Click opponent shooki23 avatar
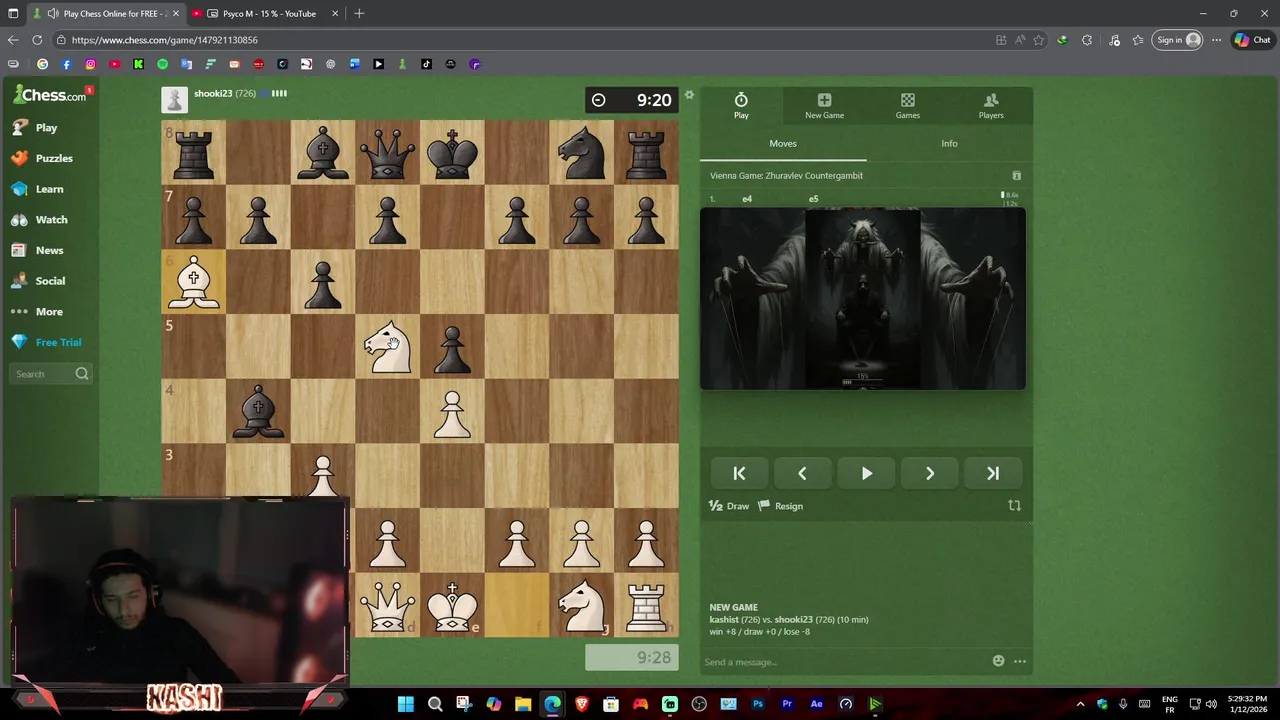This screenshot has width=1280, height=720. [174, 100]
